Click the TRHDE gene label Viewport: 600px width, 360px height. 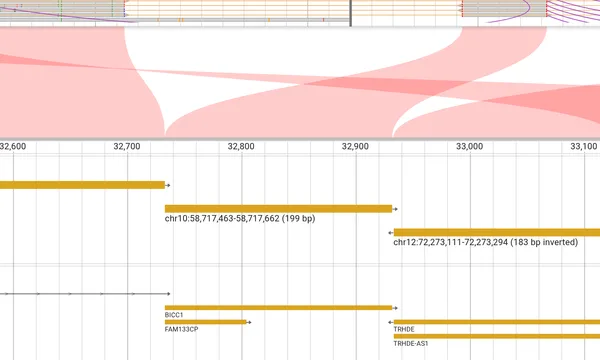404,329
